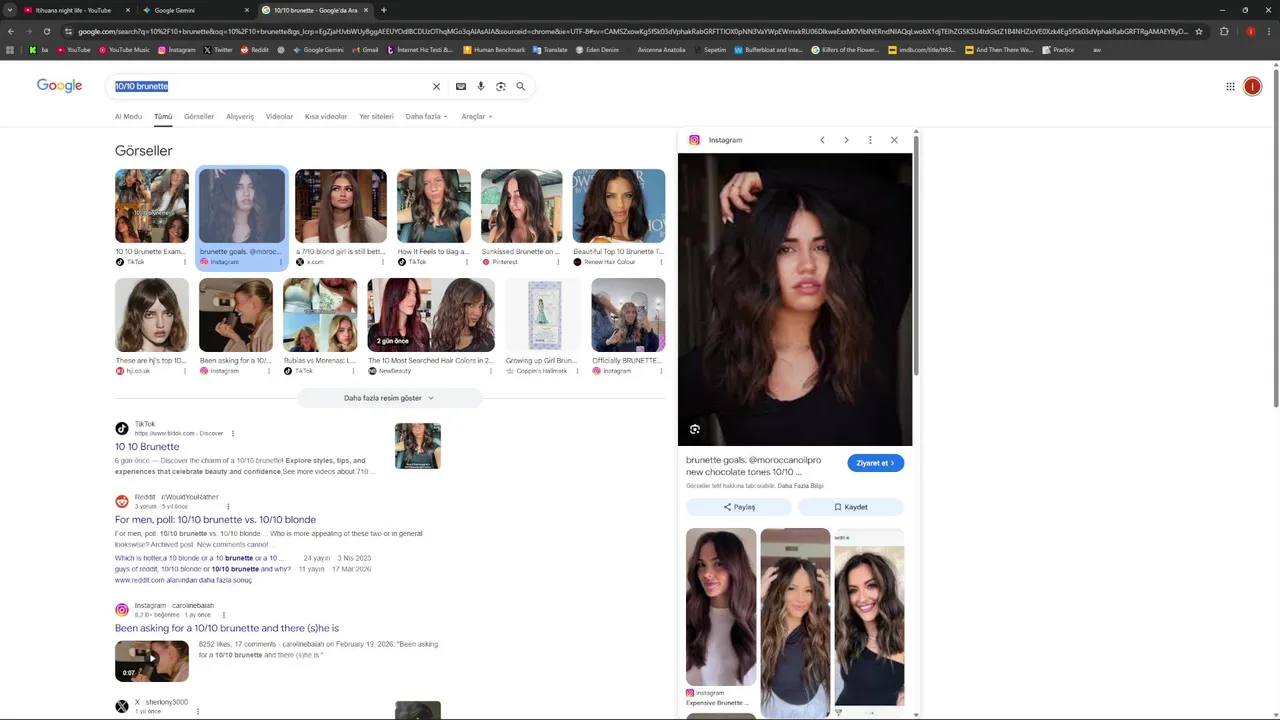This screenshot has width=1280, height=720.
Task: Click the Chrome address bar
Action: (x=630, y=31)
